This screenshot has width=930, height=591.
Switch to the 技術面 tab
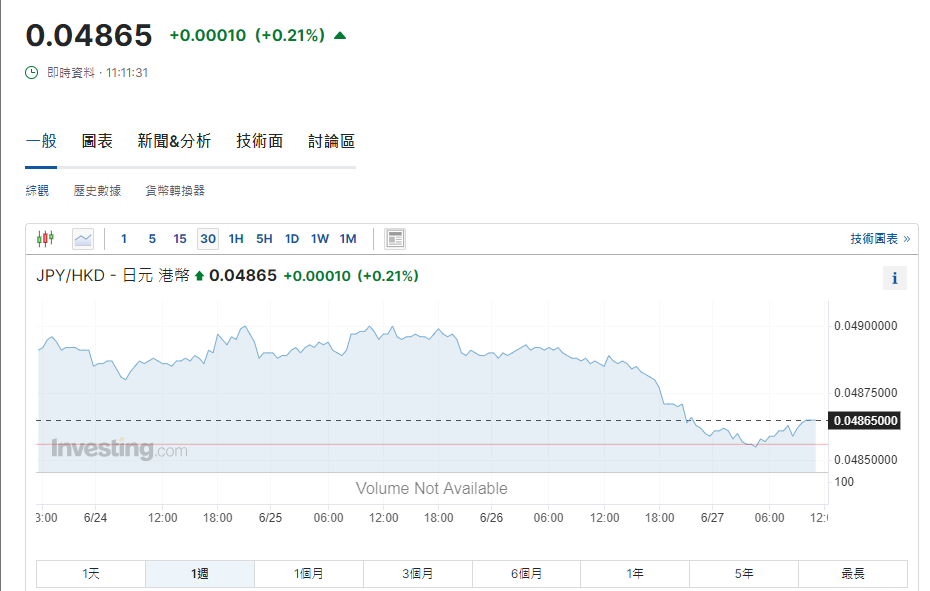tap(260, 142)
